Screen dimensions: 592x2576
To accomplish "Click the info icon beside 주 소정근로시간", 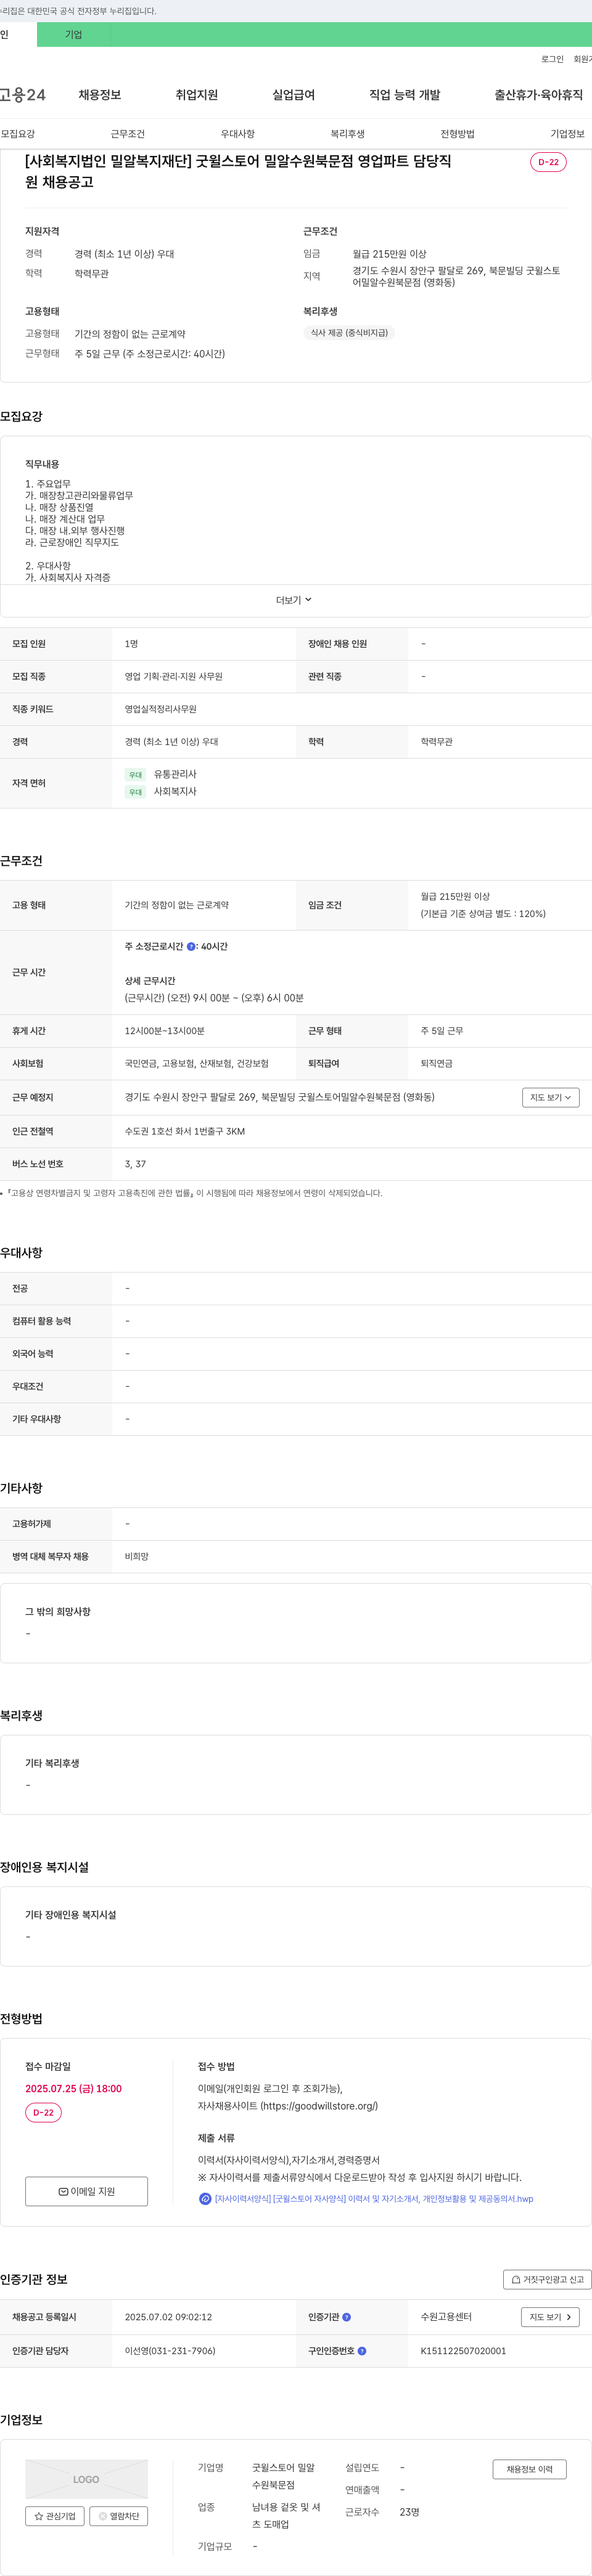I will tap(191, 946).
